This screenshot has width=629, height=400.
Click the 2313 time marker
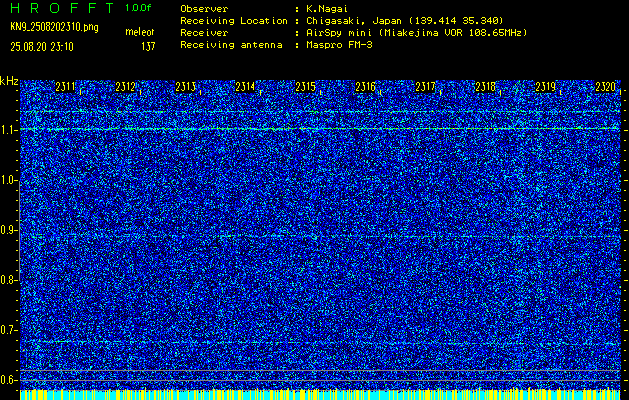(x=185, y=87)
